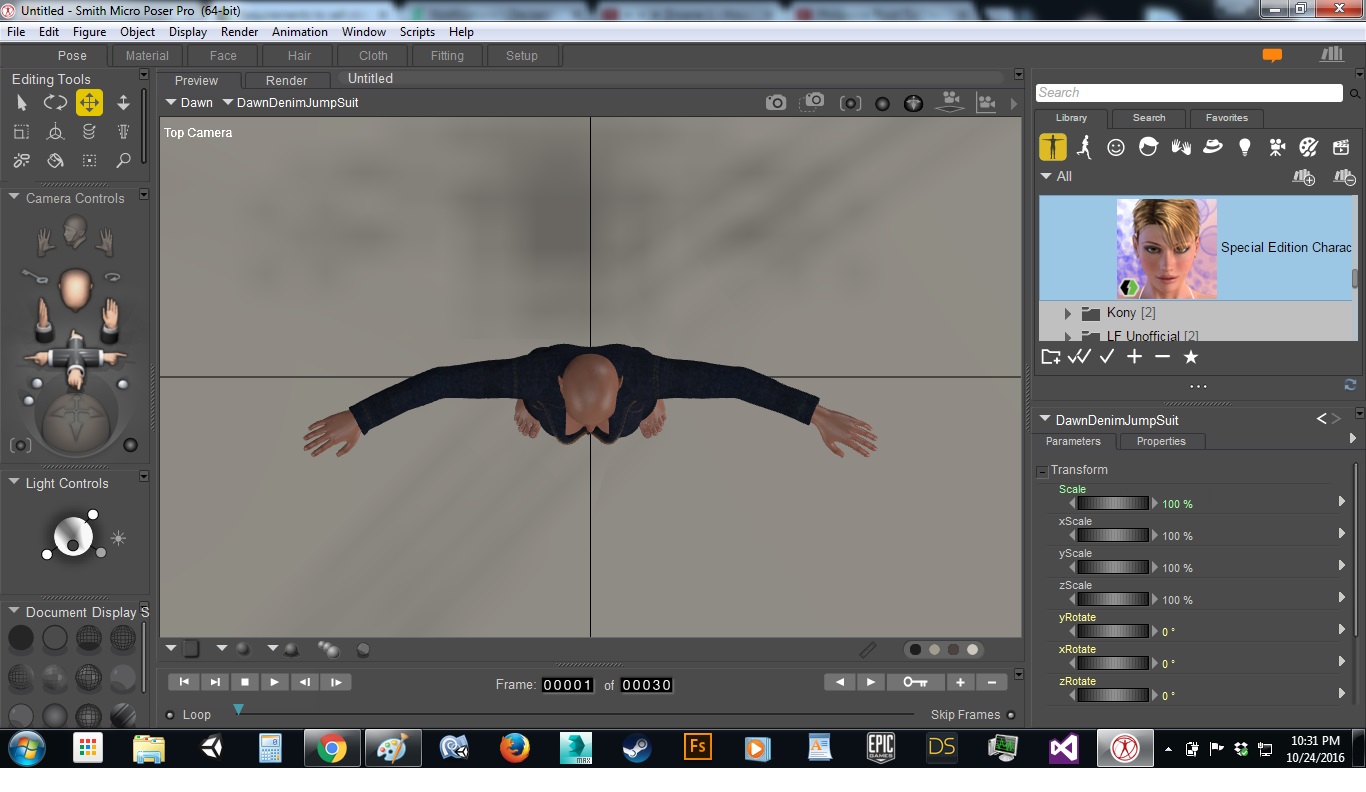This screenshot has height=792, width=1366.
Task: Toggle the Loop playback option
Action: [170, 715]
